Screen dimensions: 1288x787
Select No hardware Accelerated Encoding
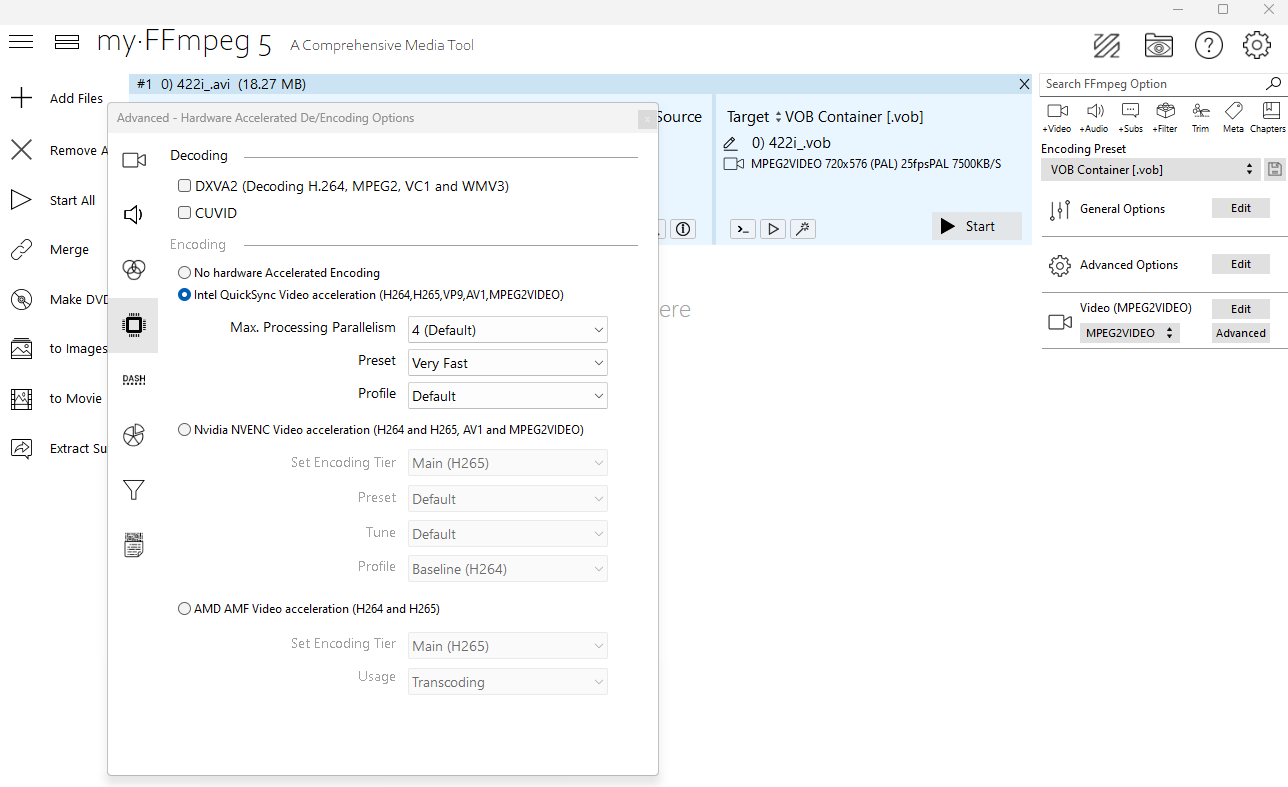[184, 272]
